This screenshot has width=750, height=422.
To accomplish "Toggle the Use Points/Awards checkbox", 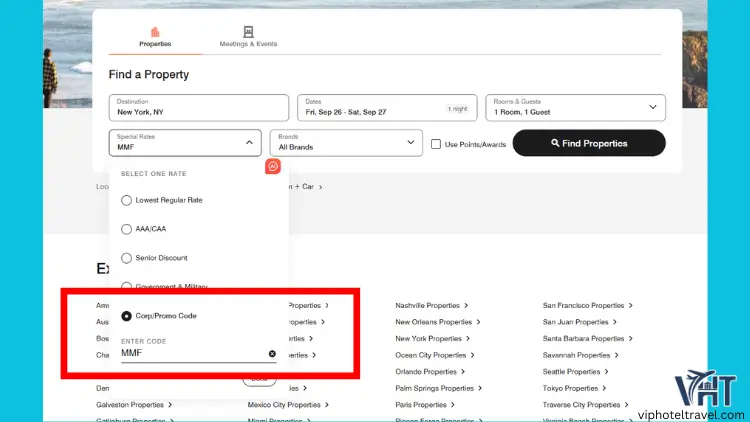I will pyautogui.click(x=436, y=144).
